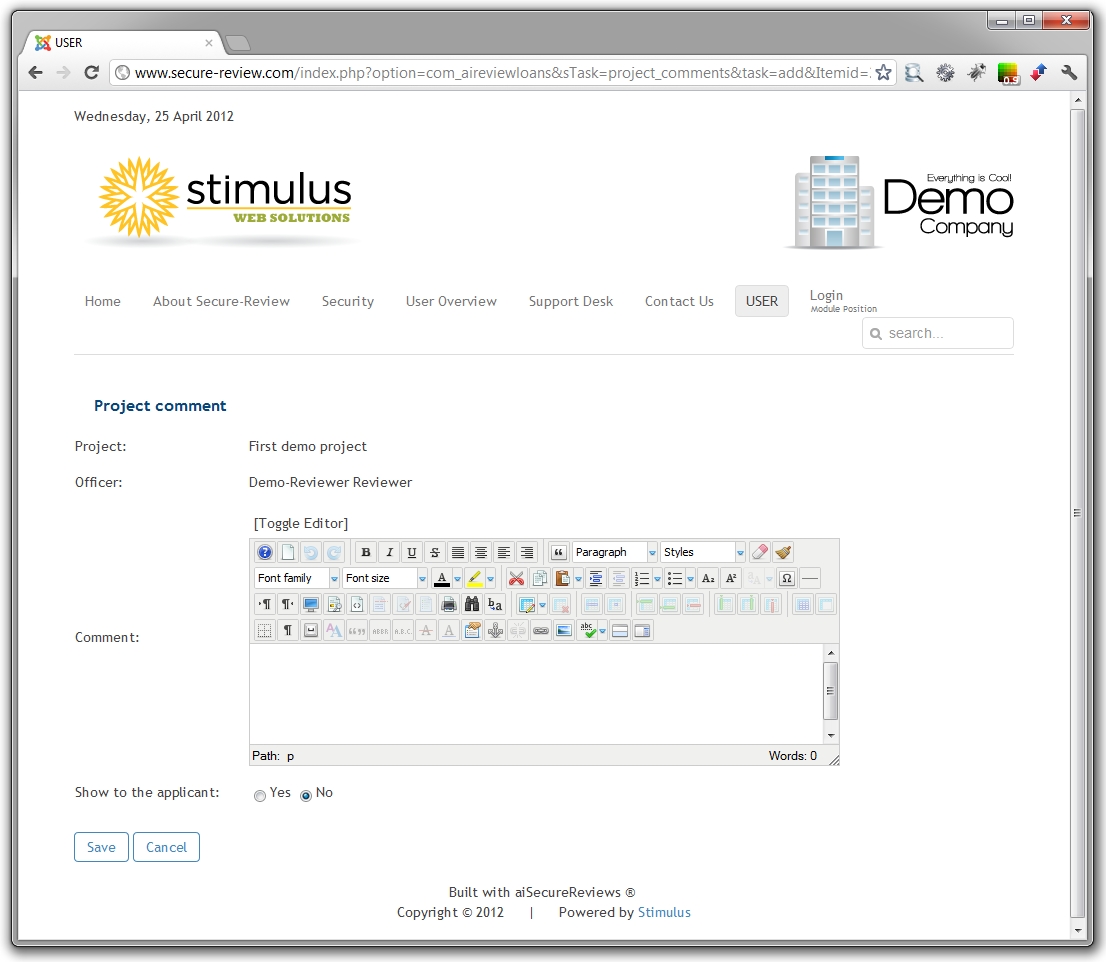
Task: Go to the Support Desk menu item
Action: pos(570,301)
